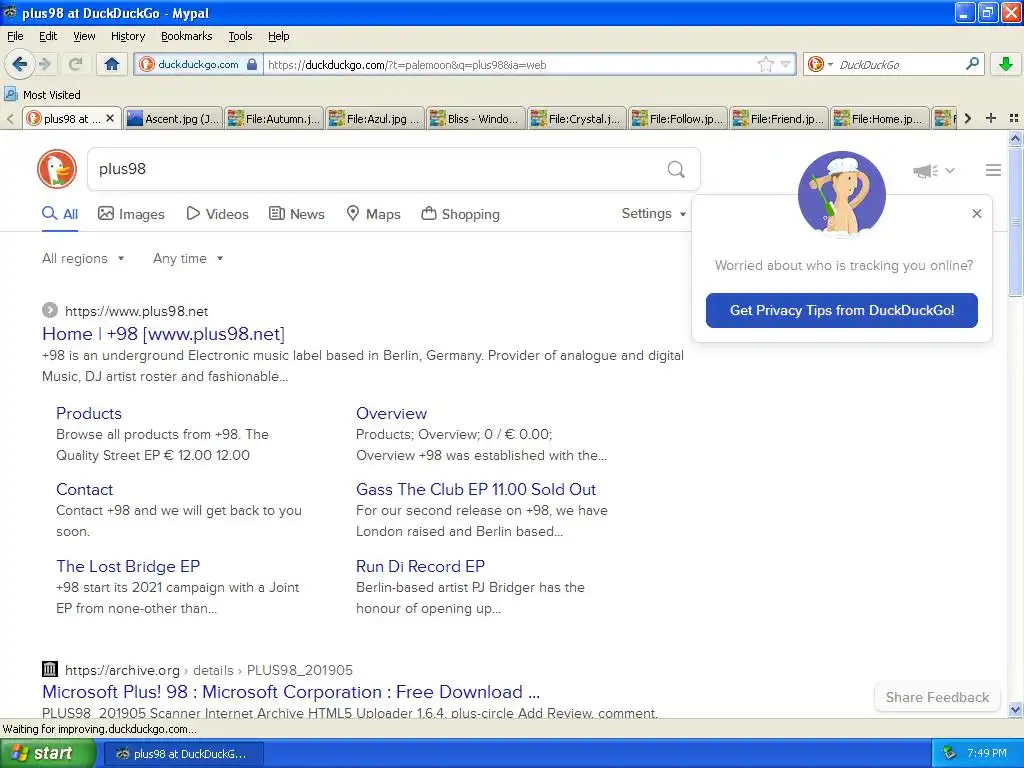Click the page vertical scrollbar thumb
Screen dimensions: 1024x768
(x=1016, y=222)
